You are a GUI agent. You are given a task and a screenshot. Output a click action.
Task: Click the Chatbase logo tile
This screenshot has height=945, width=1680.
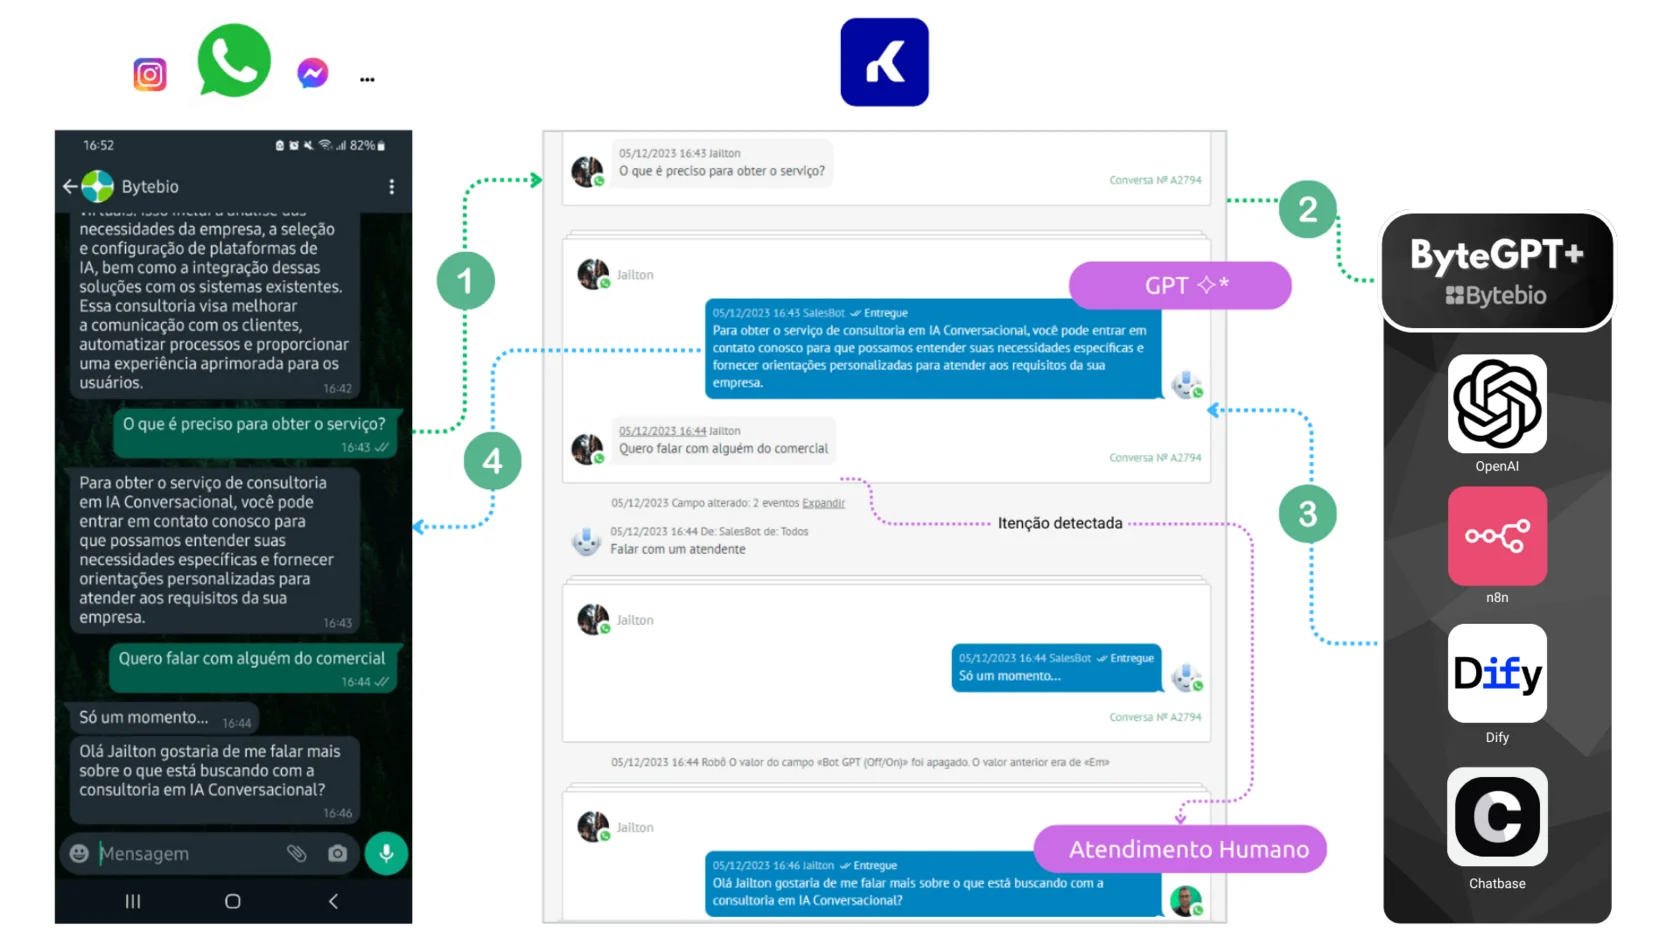click(x=1497, y=816)
